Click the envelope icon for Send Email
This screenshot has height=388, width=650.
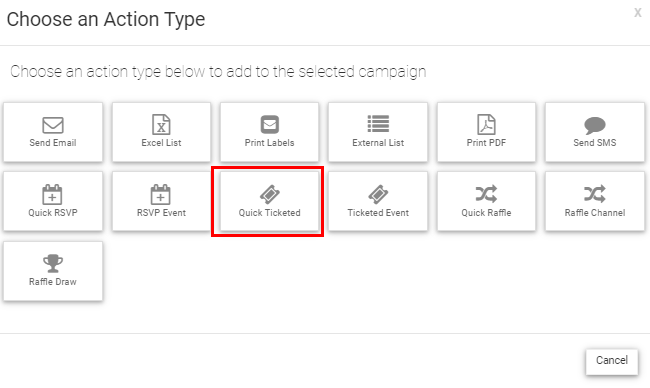pos(53,125)
